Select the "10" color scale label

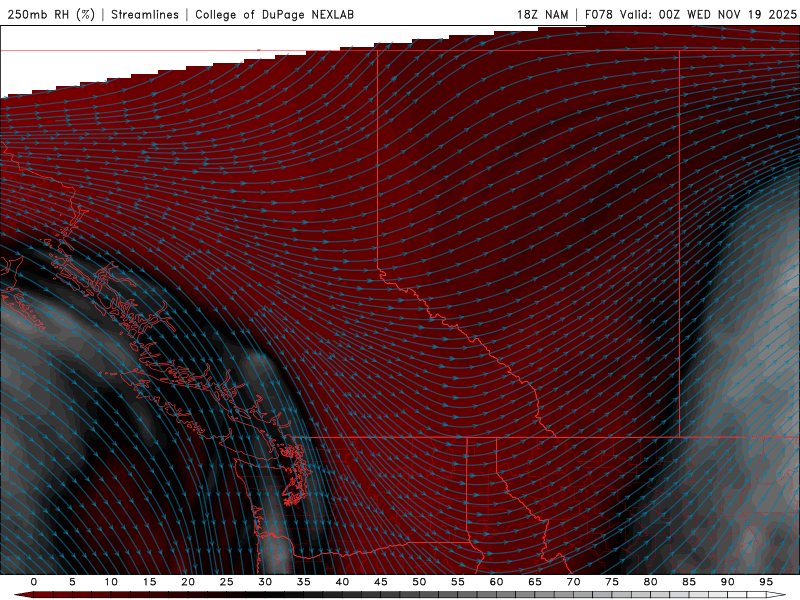click(111, 582)
